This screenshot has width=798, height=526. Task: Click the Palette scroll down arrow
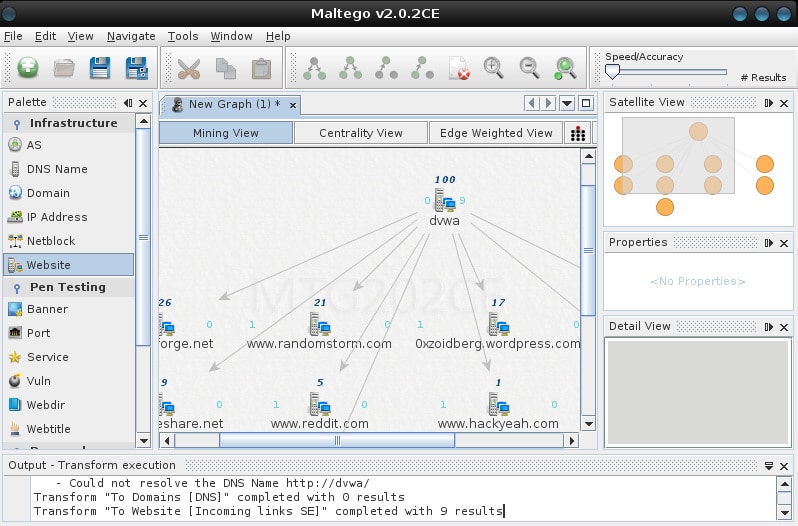144,441
